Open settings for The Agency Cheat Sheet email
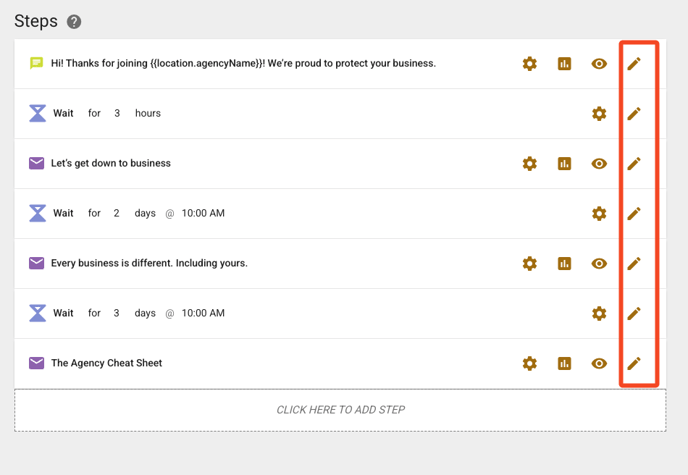Screen dimensions: 688x475 pos(530,364)
